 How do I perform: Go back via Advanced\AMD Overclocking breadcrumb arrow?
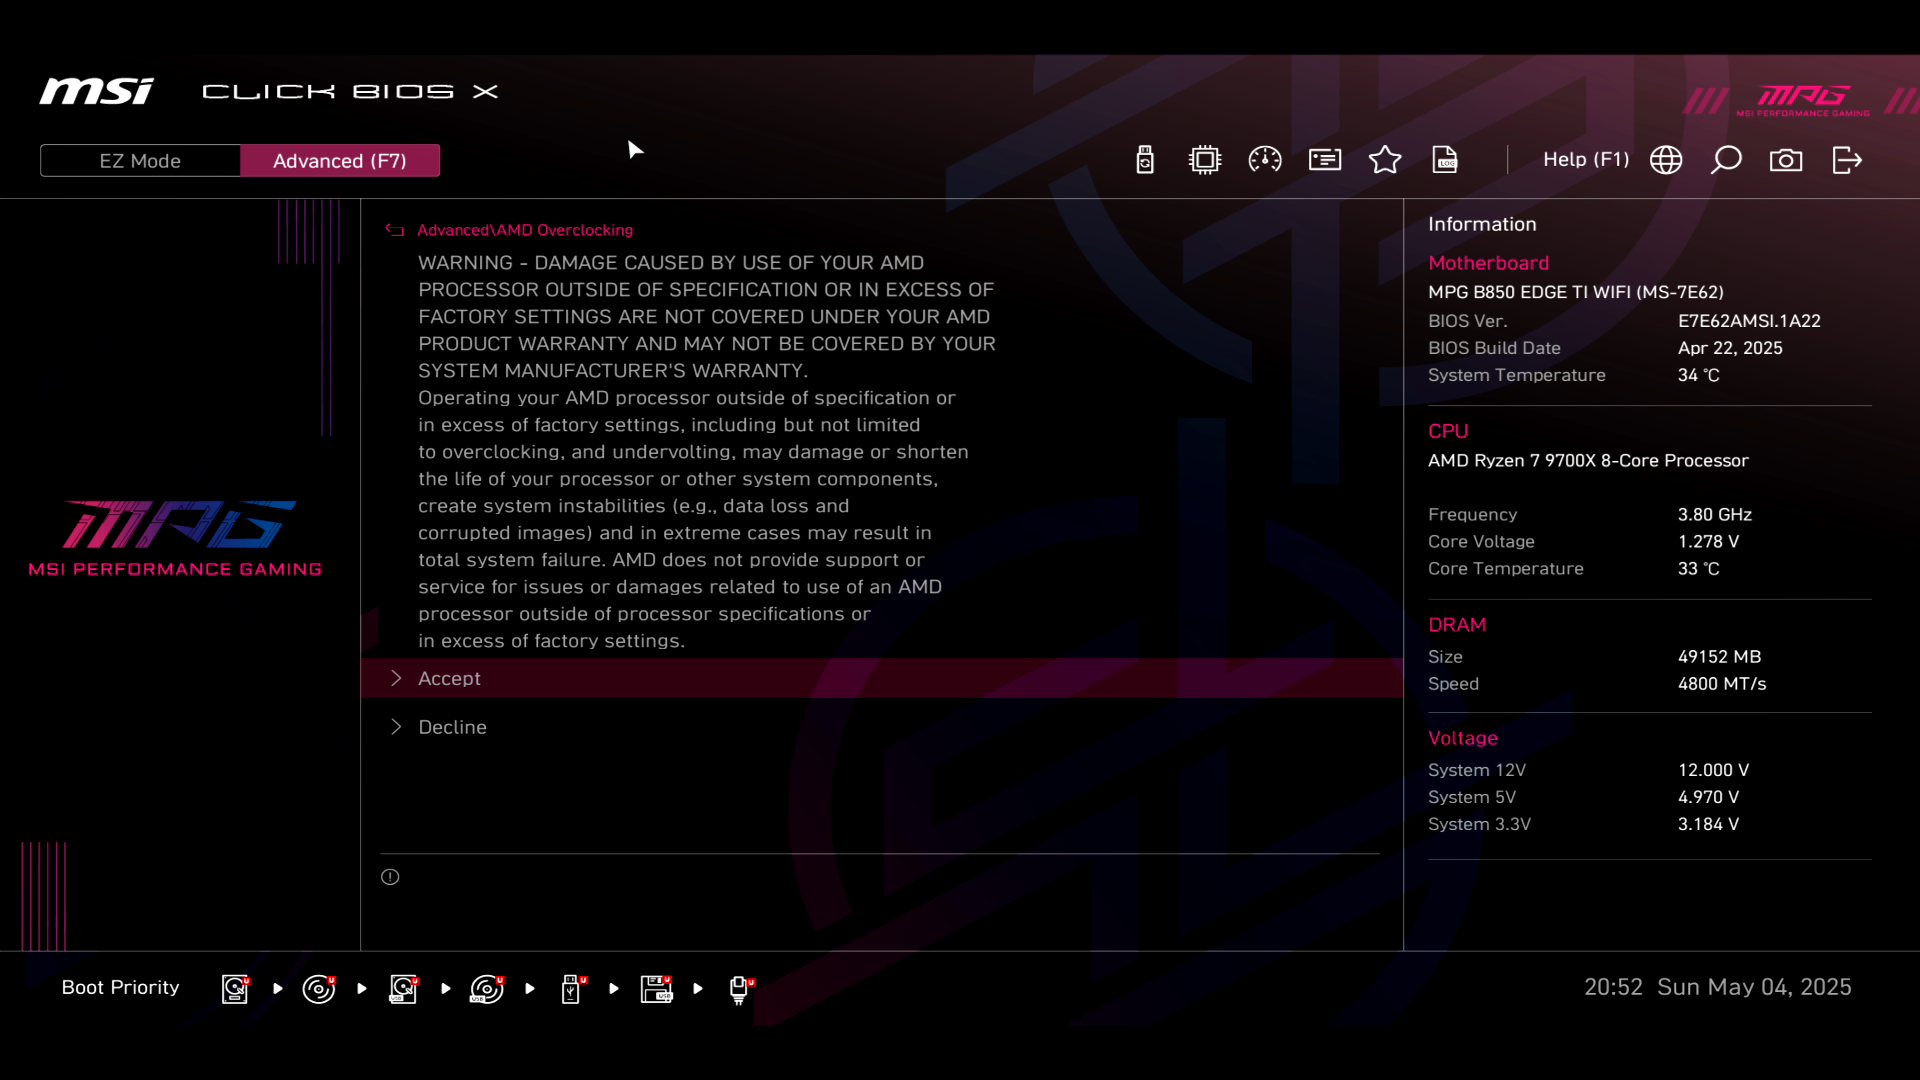(395, 230)
